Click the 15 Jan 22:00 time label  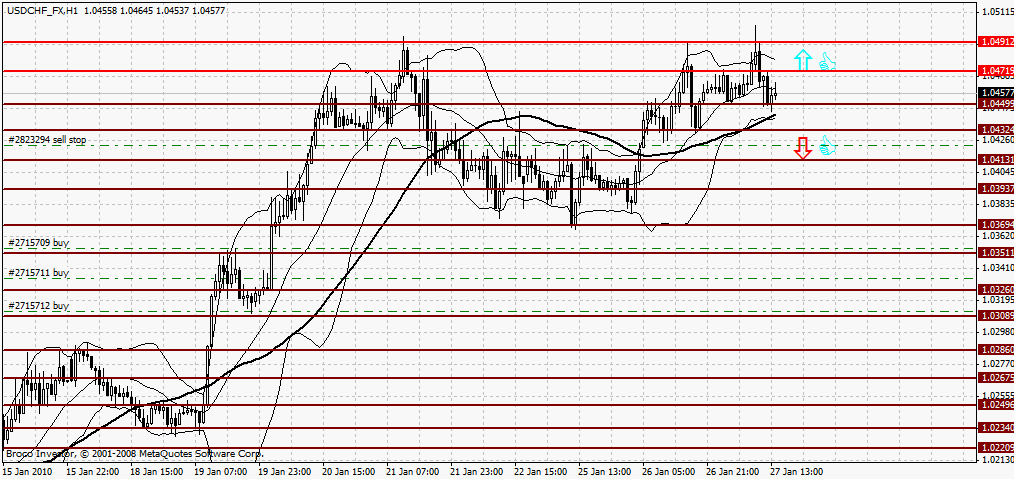pyautogui.click(x=91, y=473)
